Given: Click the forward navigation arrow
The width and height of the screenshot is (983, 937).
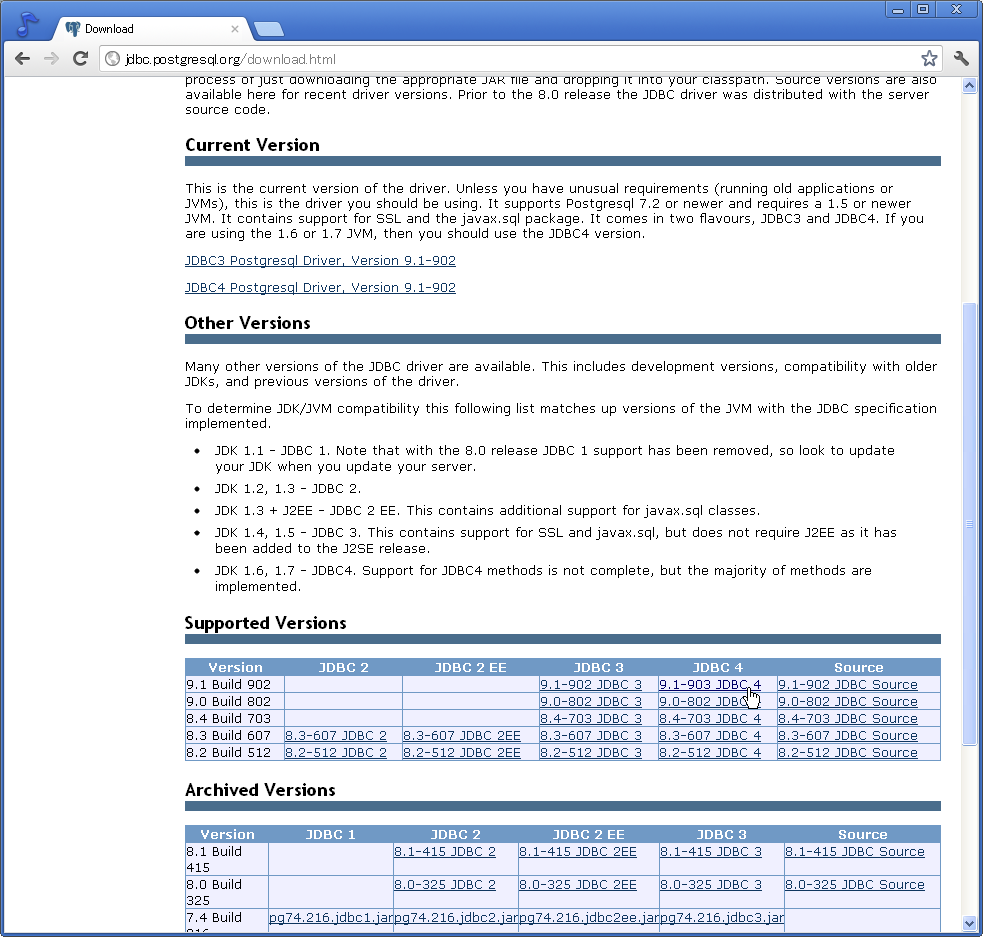Looking at the screenshot, I should 51,58.
